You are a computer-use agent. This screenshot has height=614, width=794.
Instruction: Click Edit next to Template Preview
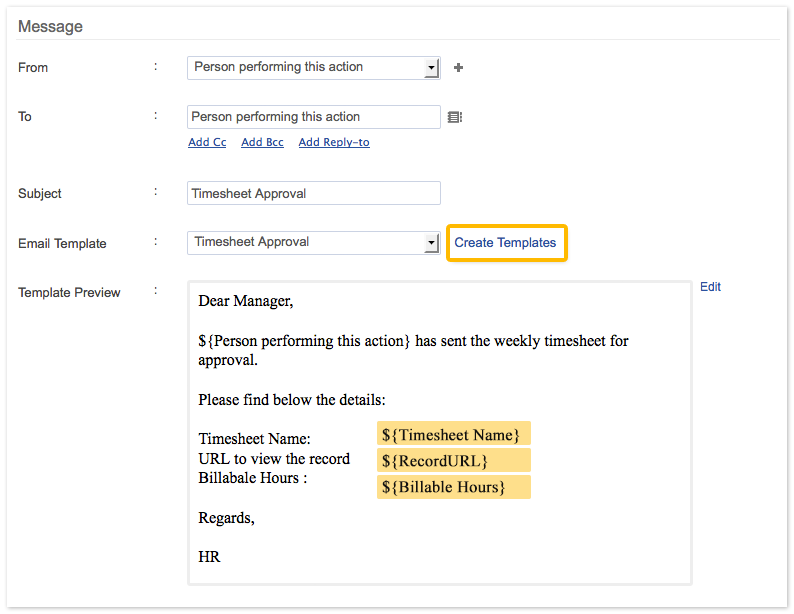[x=710, y=287]
